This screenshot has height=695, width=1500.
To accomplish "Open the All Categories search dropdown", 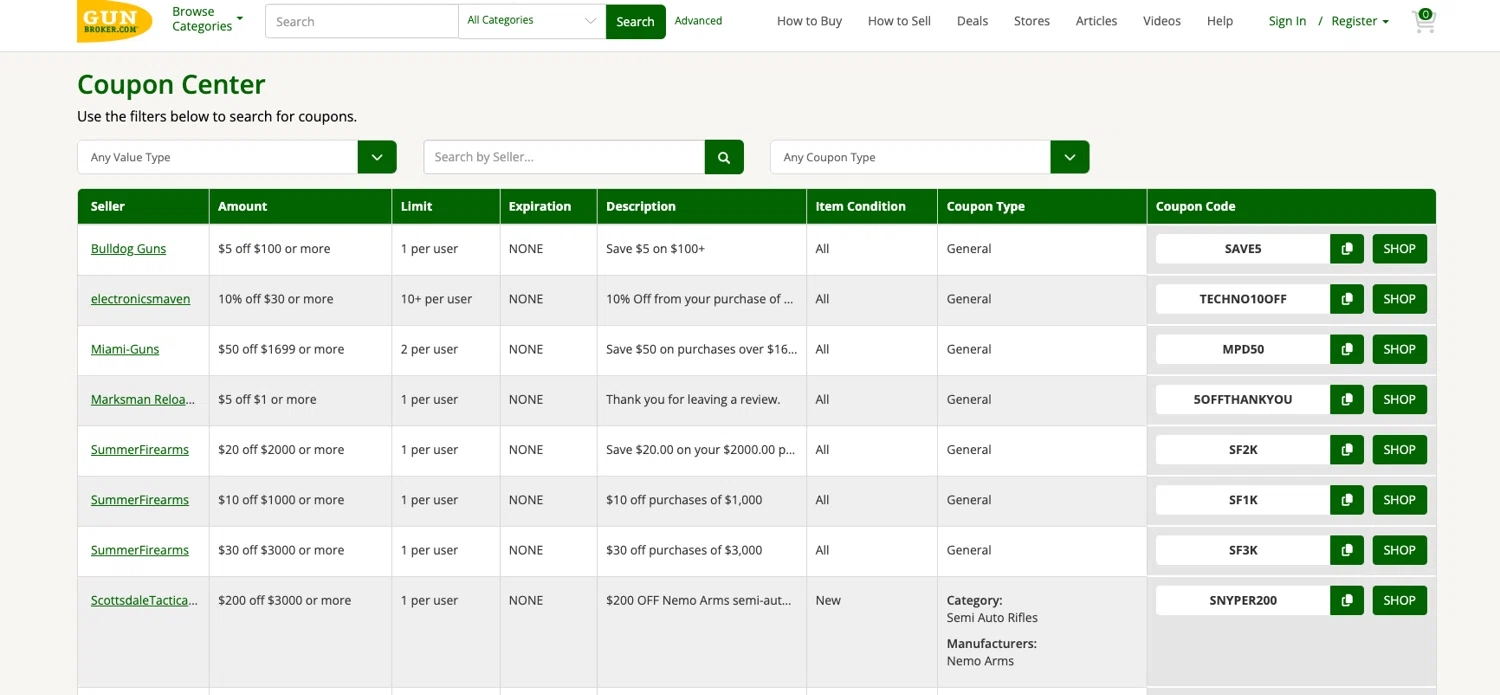I will click(531, 21).
